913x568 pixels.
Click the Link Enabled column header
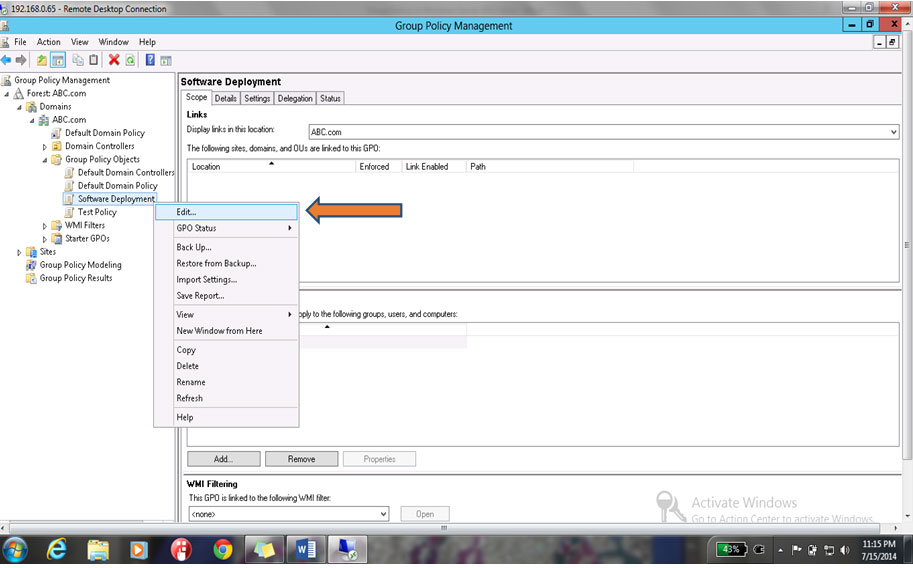(434, 167)
